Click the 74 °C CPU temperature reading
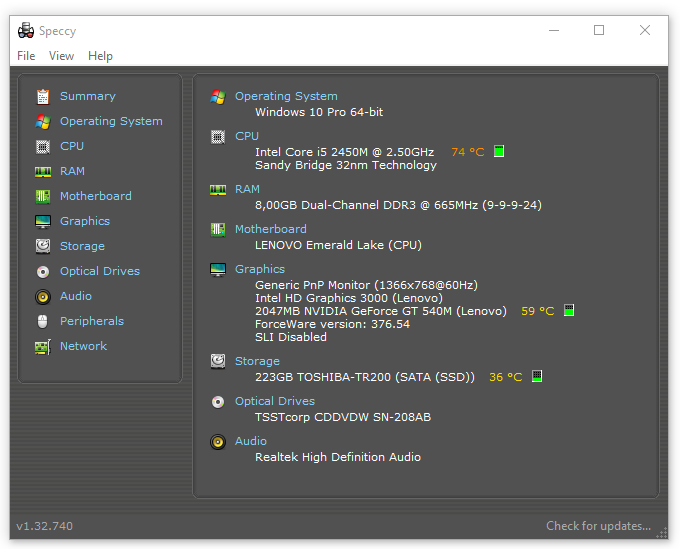This screenshot has width=680, height=549. [467, 152]
